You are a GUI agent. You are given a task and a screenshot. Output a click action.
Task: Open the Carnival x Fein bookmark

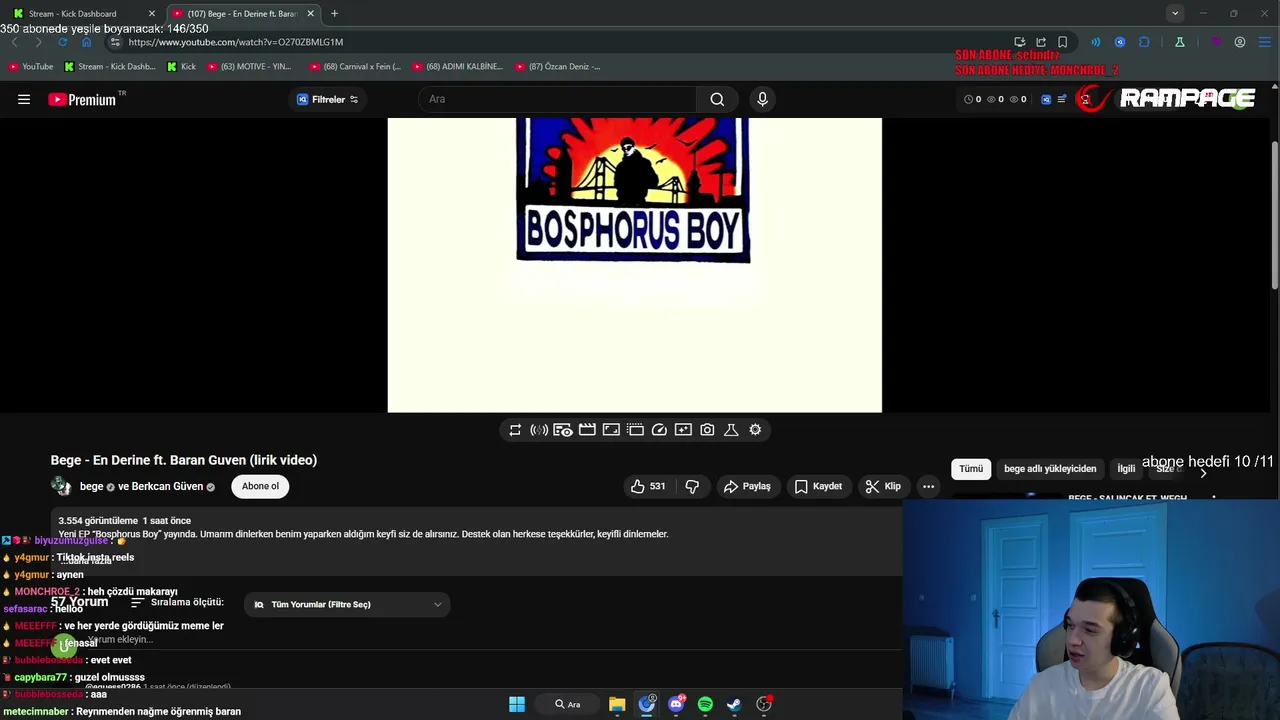355,66
